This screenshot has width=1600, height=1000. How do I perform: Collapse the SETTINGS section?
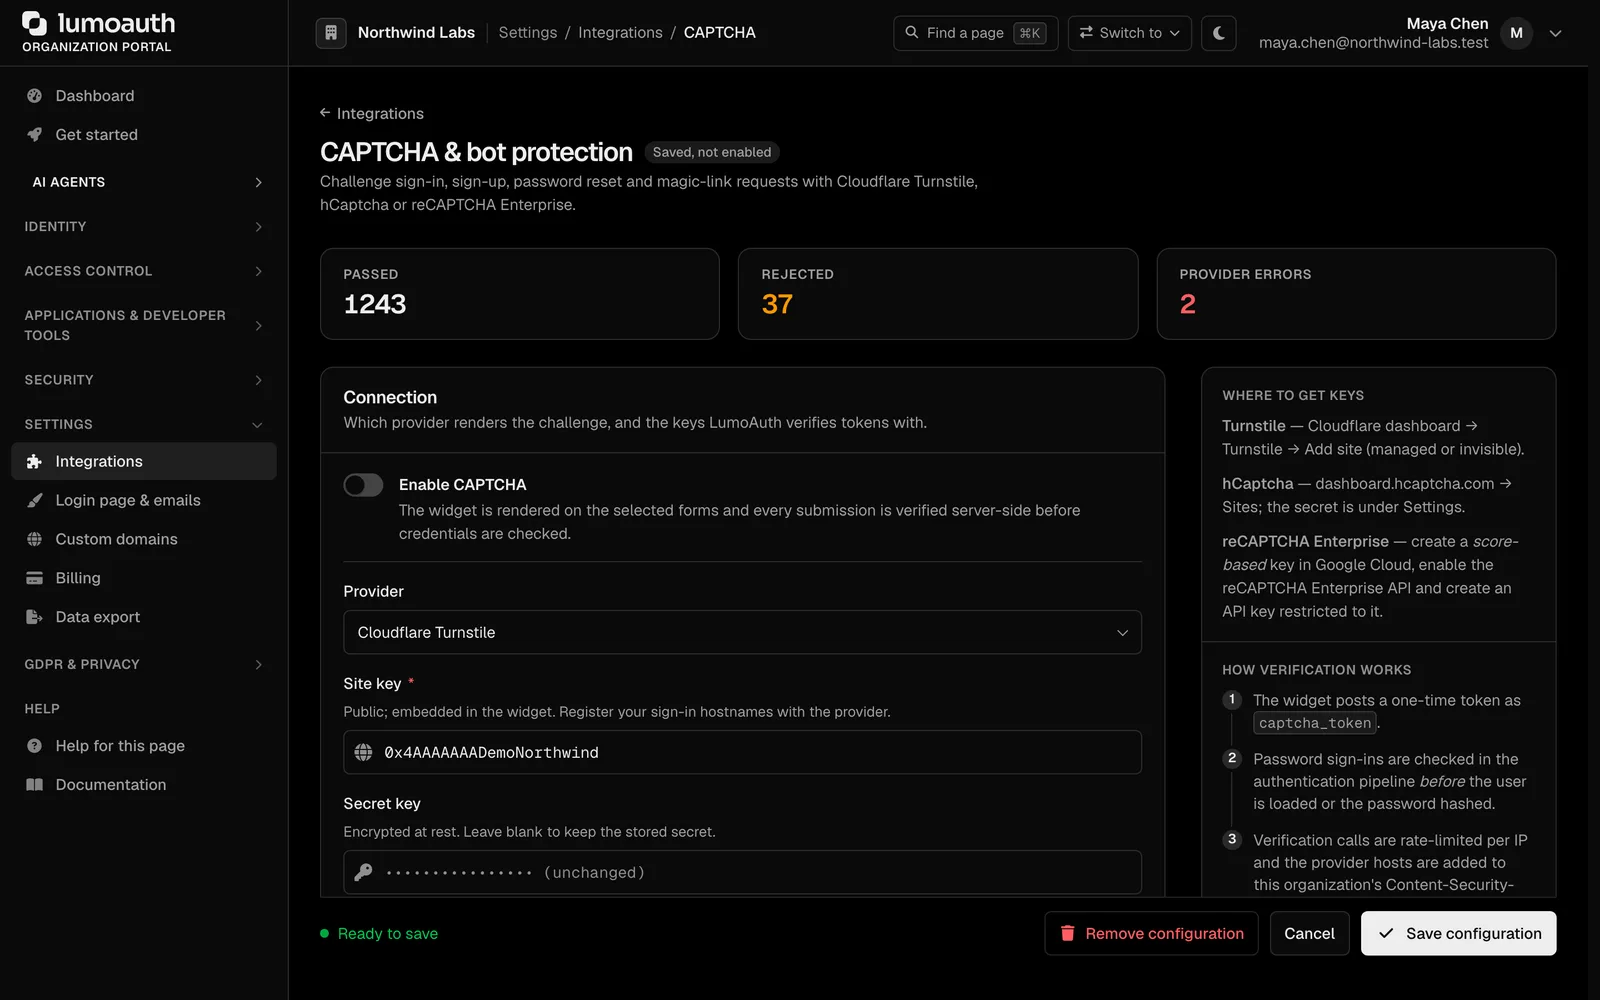(144, 424)
